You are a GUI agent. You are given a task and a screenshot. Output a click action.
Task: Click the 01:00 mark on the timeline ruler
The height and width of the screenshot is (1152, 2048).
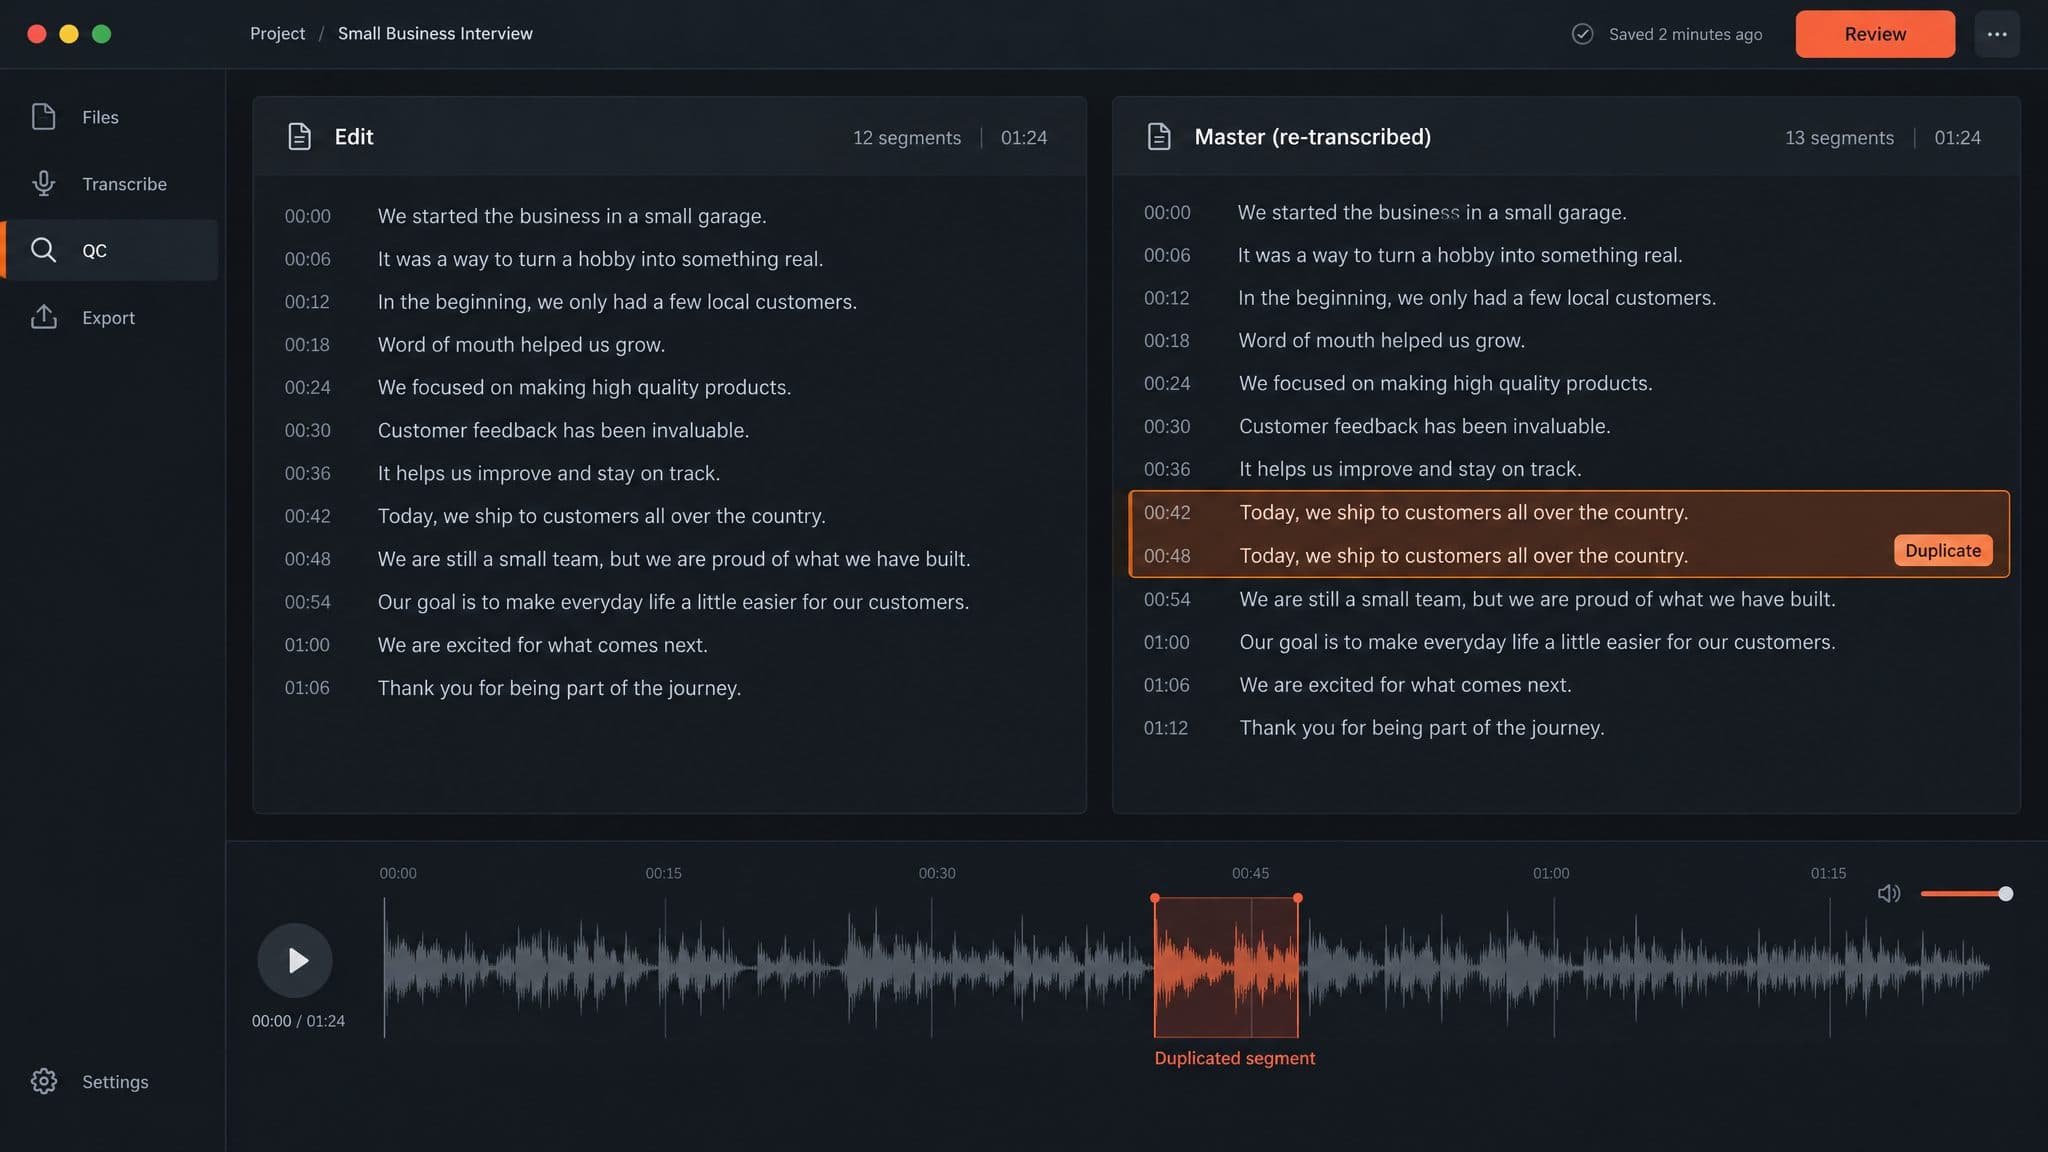coord(1551,873)
